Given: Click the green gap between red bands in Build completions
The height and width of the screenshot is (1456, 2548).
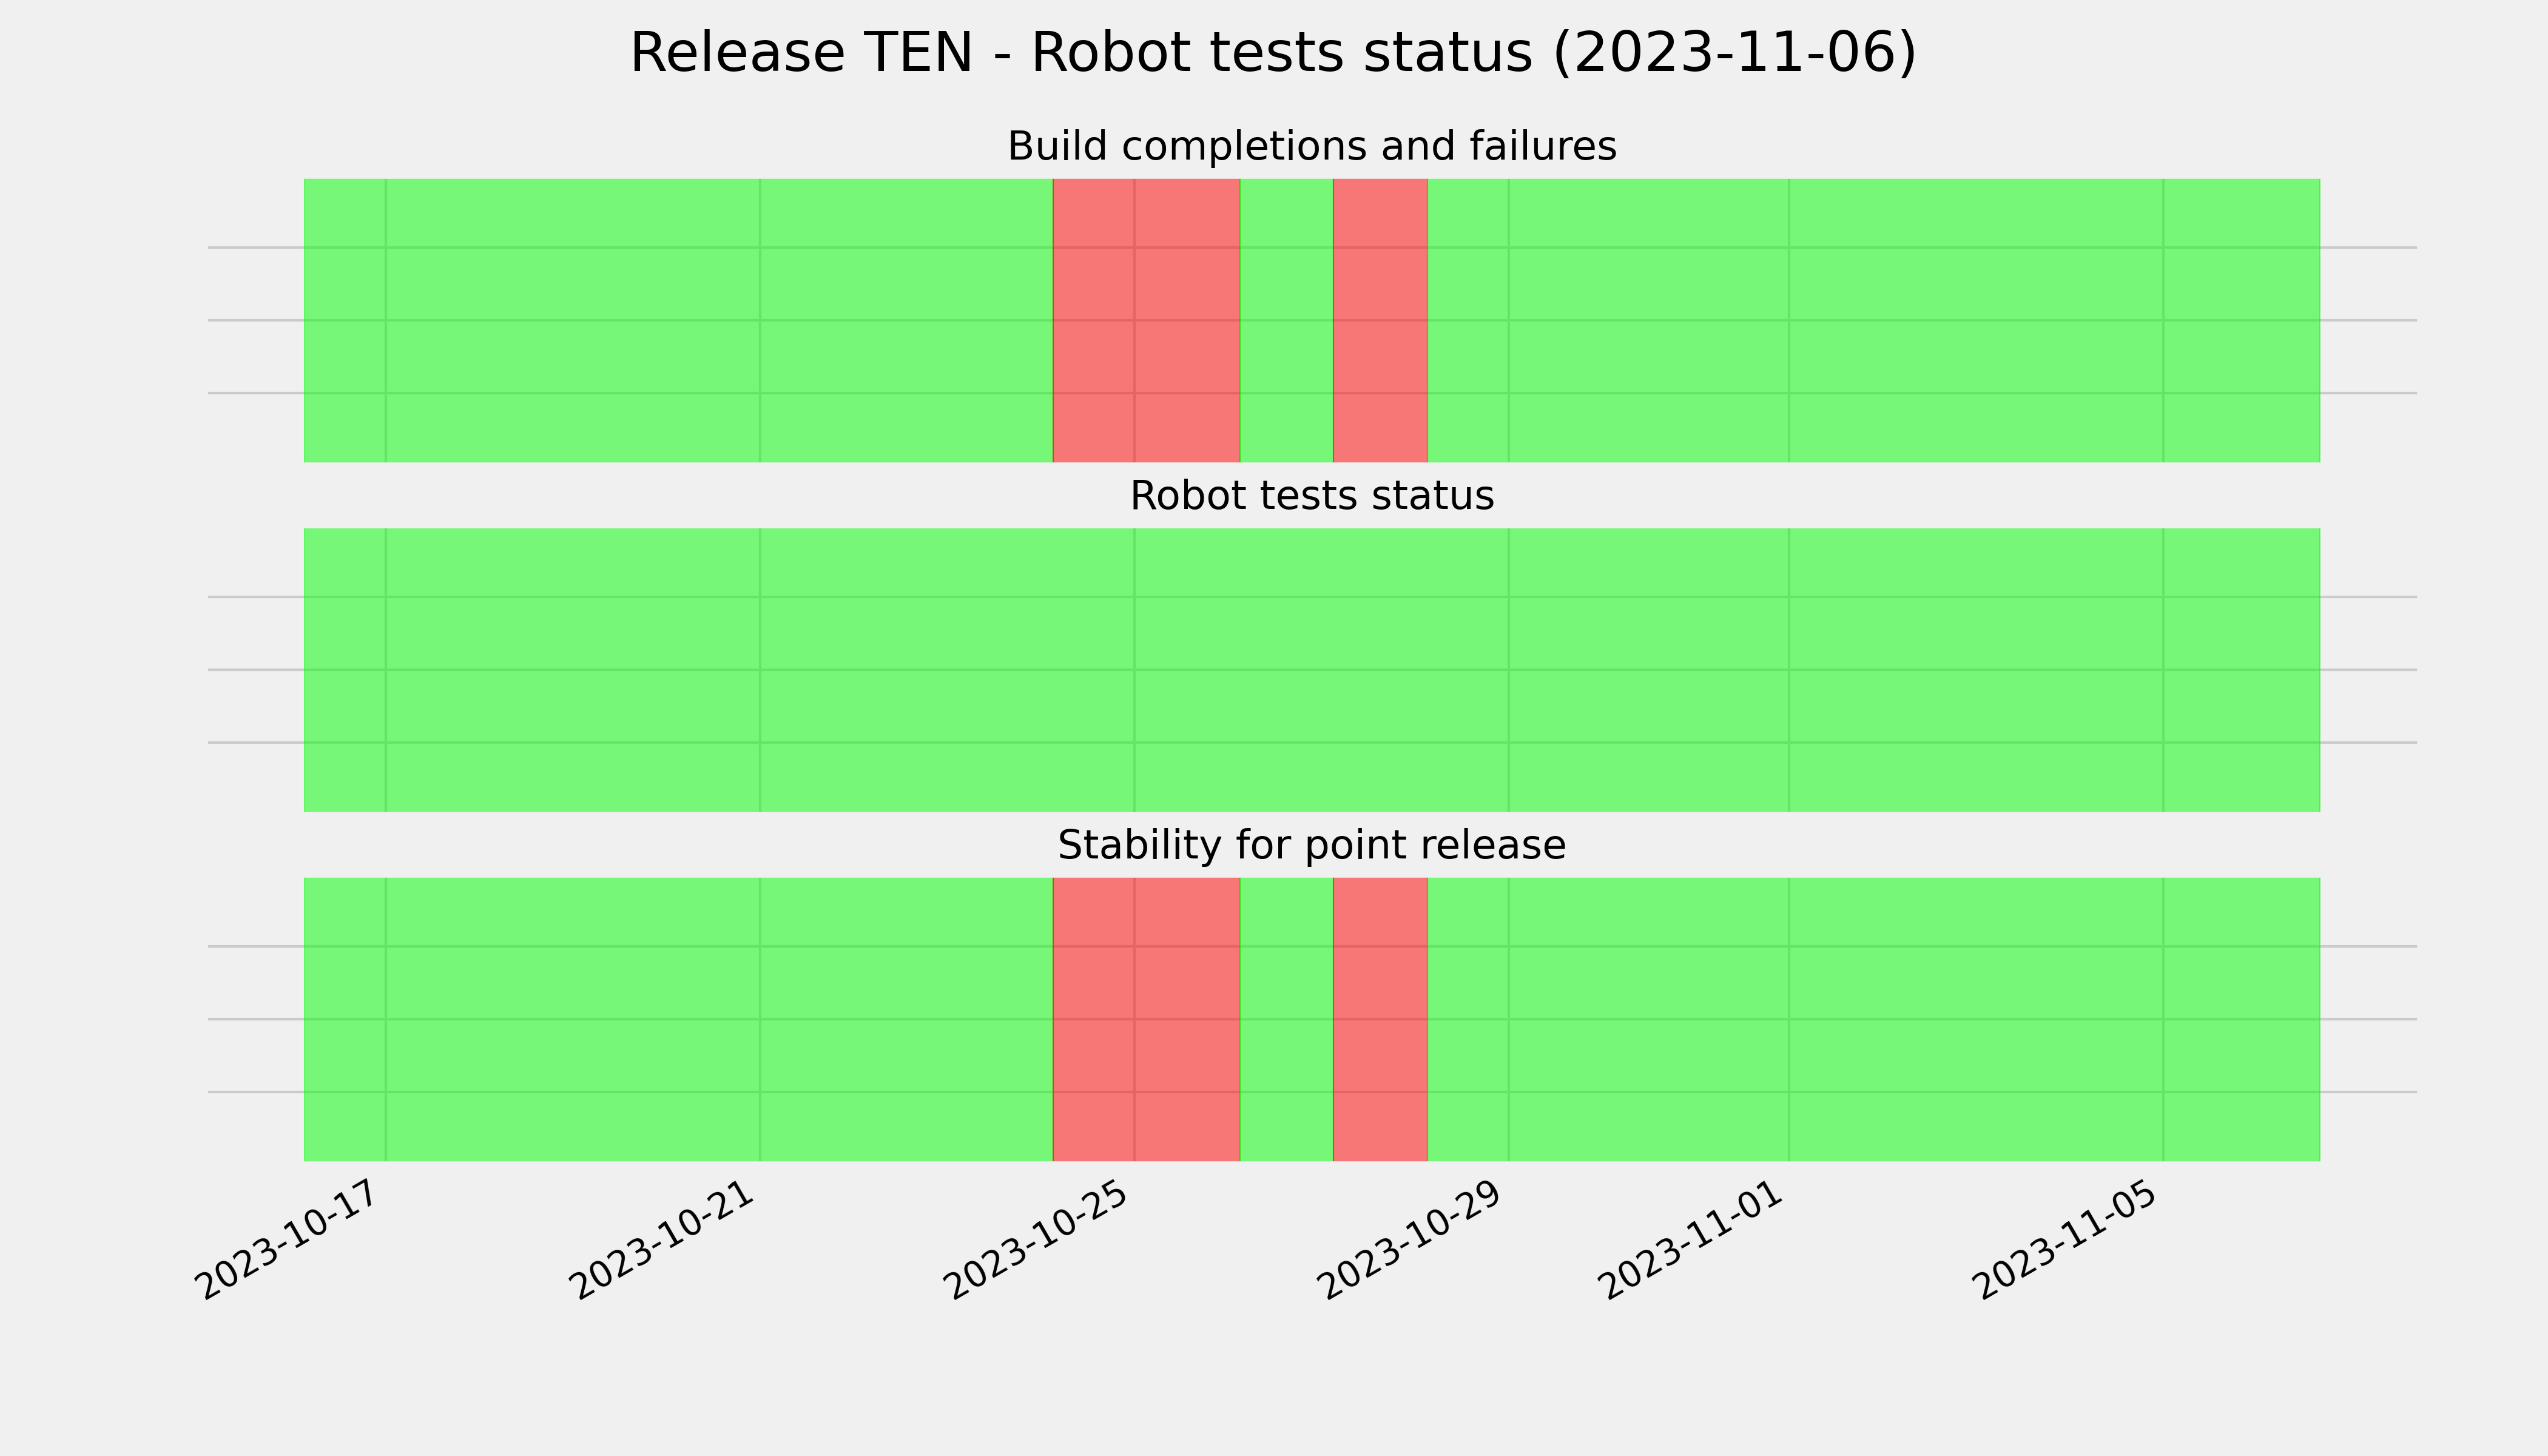Looking at the screenshot, I should 1287,320.
